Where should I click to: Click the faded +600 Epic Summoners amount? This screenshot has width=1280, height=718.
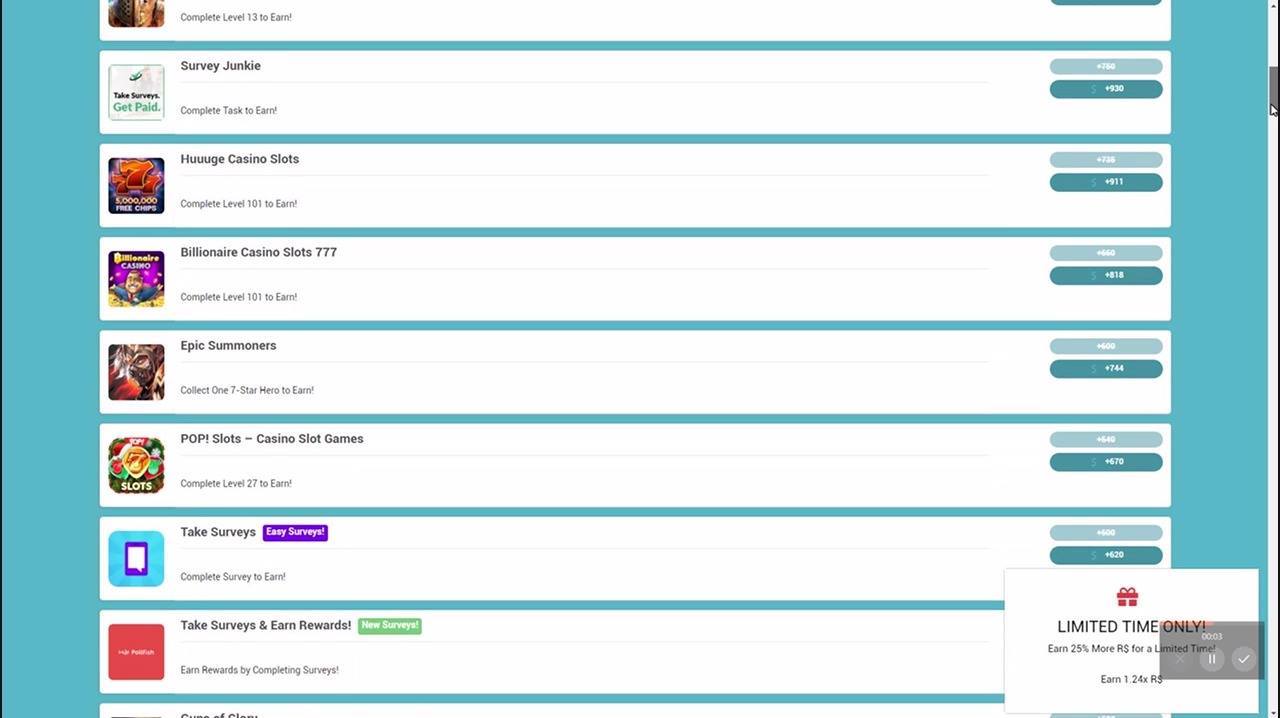1106,346
